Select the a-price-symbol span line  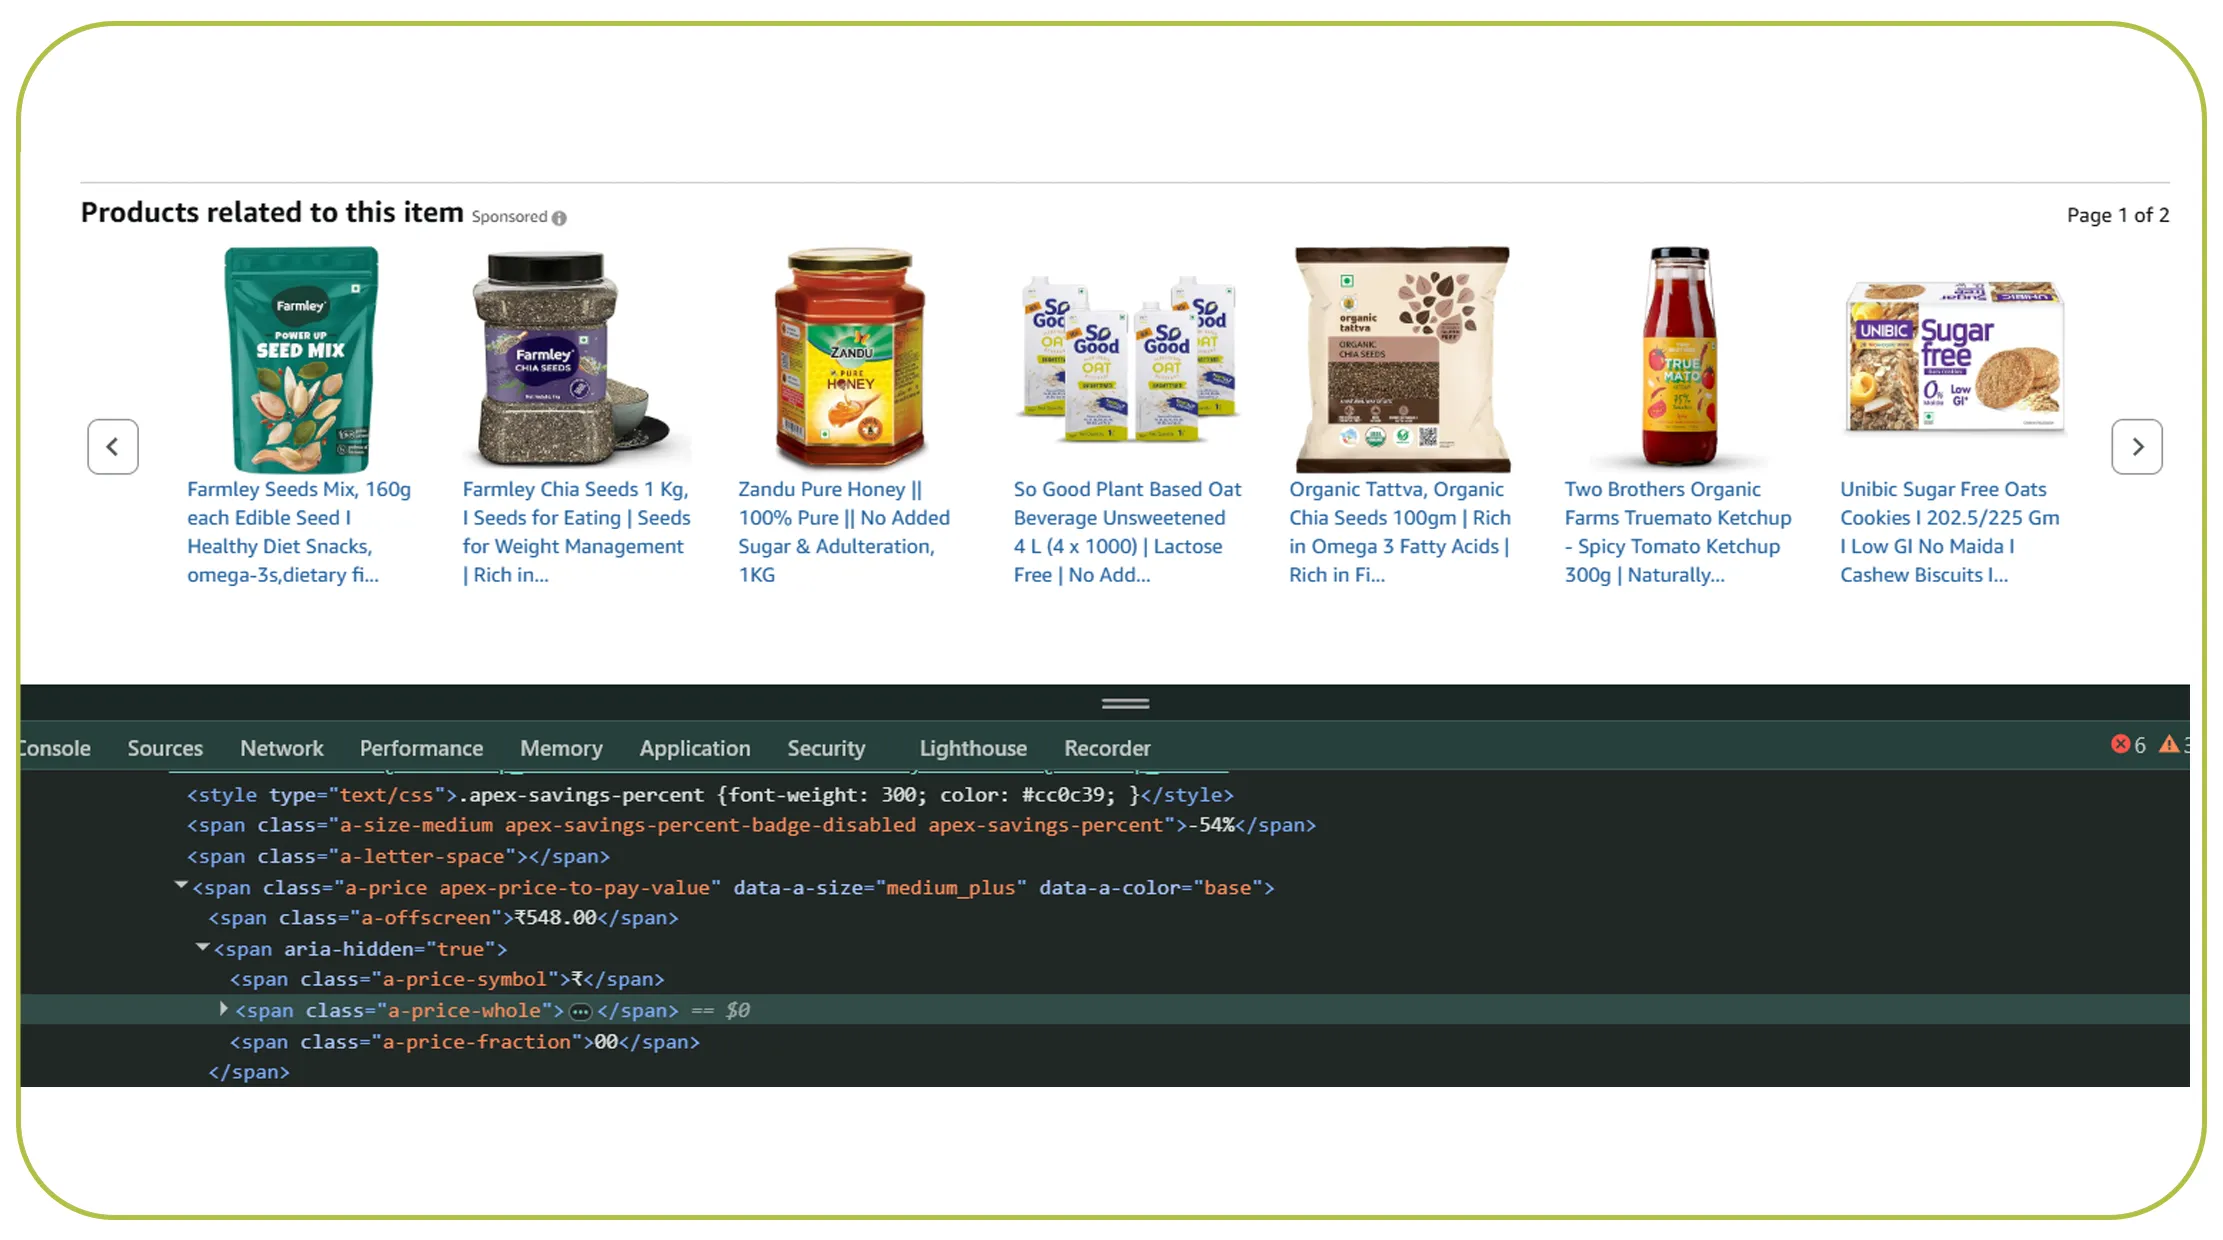447,980
